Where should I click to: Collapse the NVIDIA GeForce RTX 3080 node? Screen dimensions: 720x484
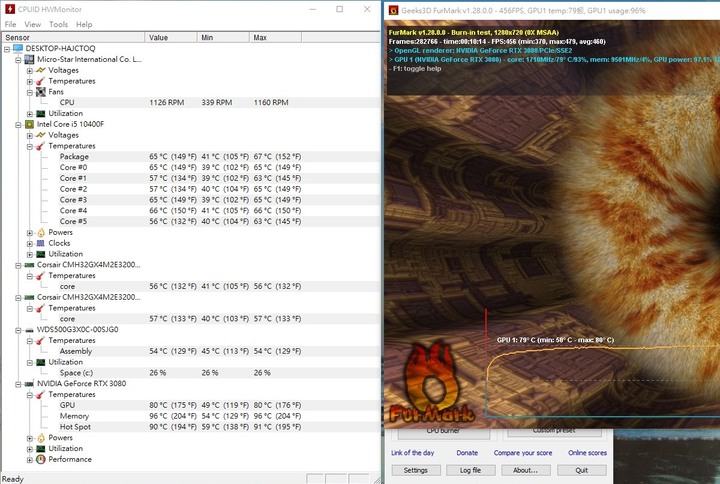(x=18, y=384)
